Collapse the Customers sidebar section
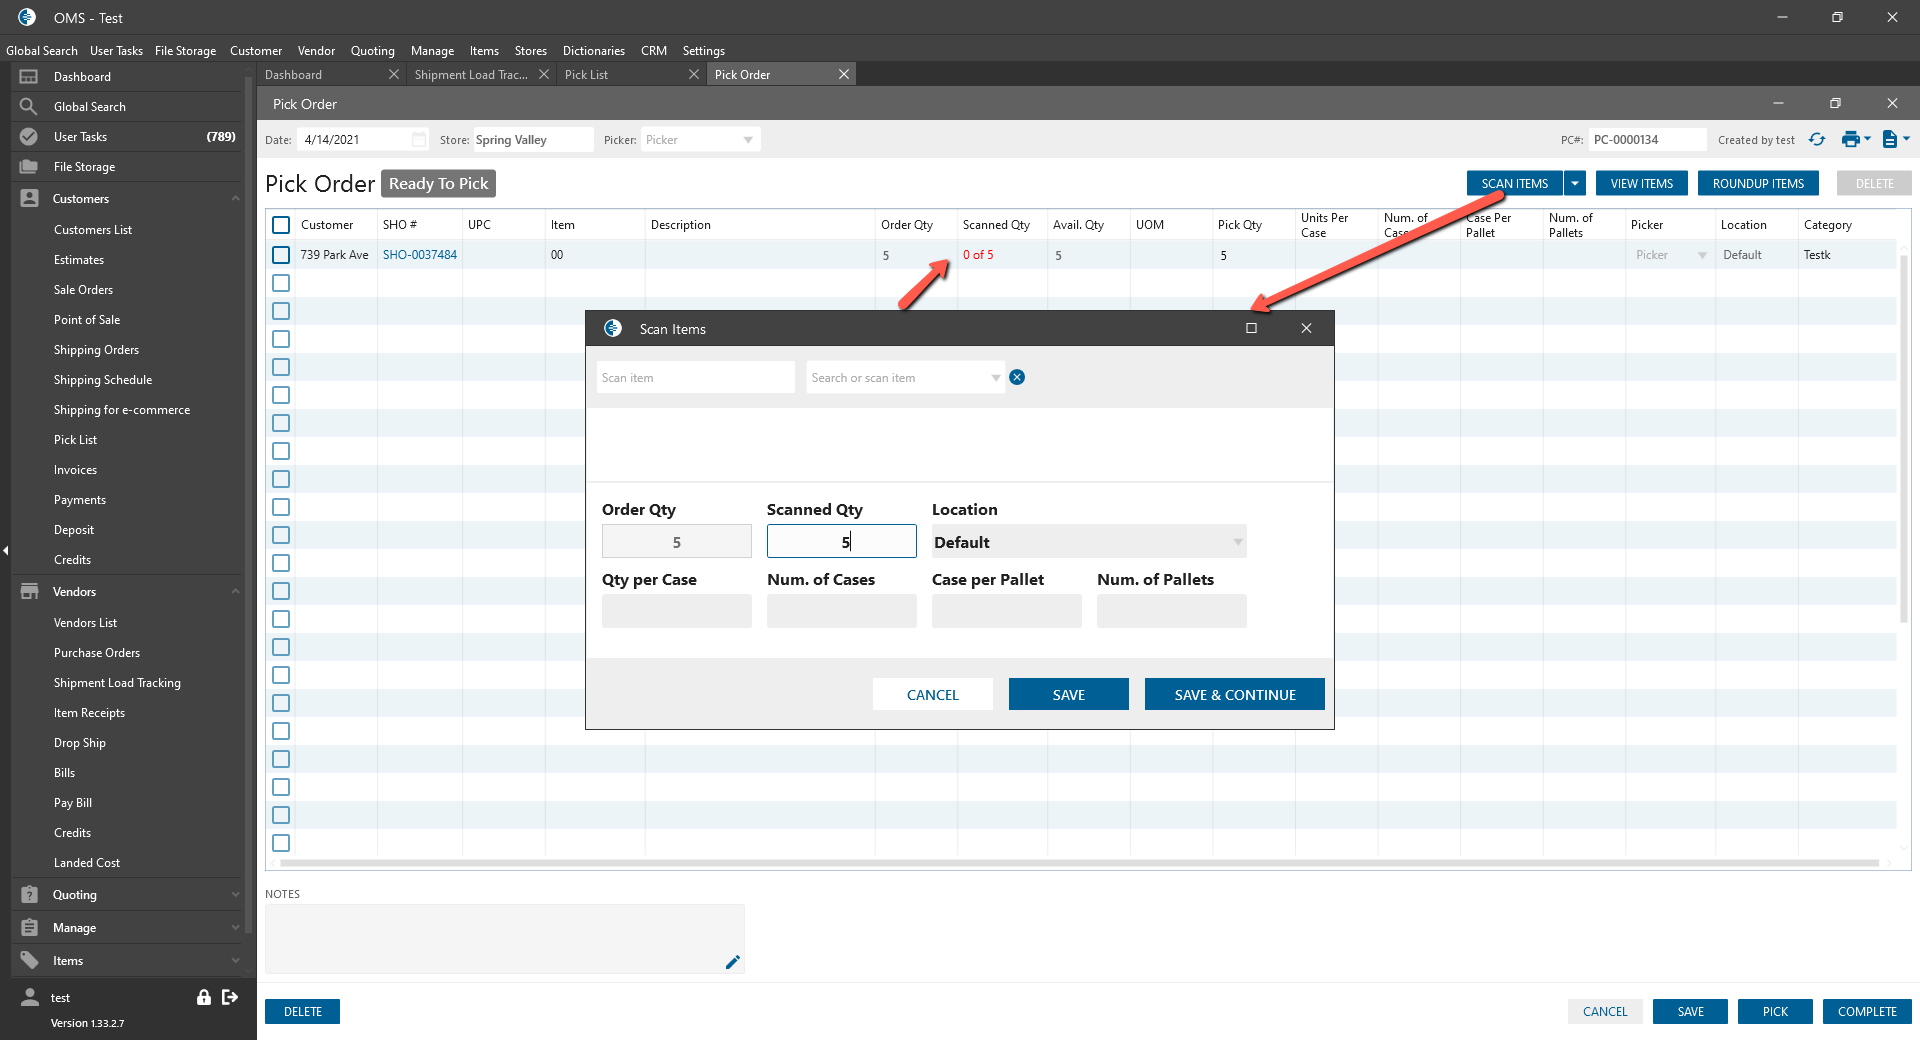The width and height of the screenshot is (1920, 1040). 236,199
